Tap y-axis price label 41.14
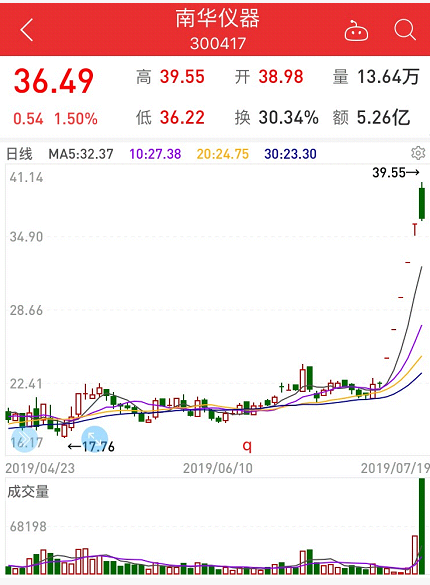 [26, 178]
